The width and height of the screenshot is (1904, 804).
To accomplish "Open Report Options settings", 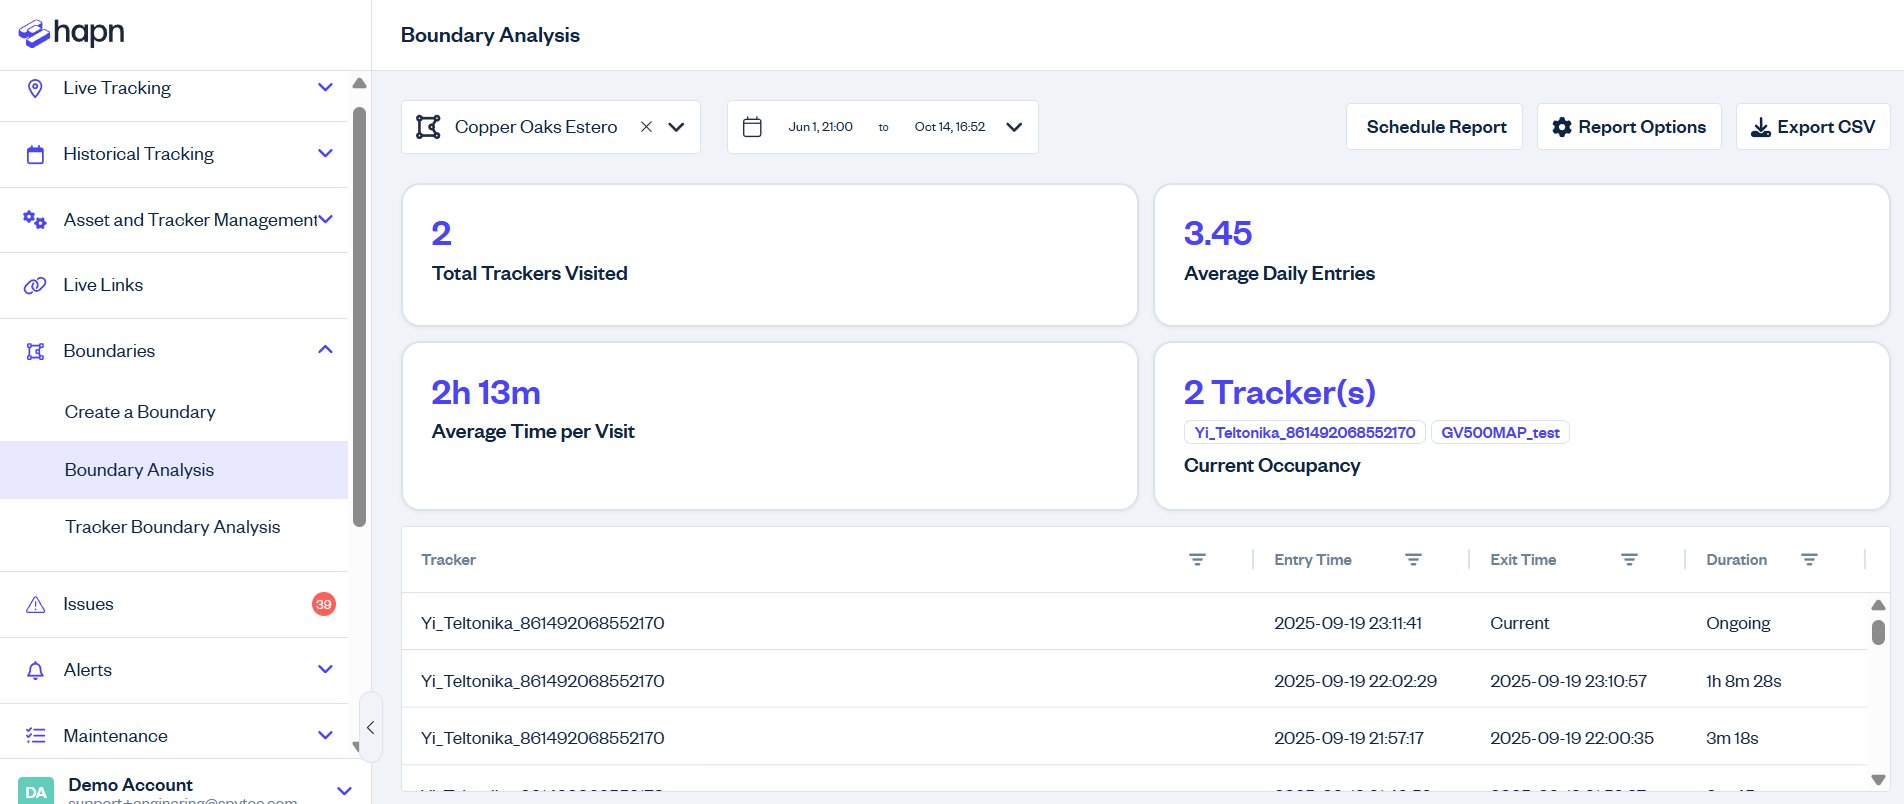I will [1629, 127].
